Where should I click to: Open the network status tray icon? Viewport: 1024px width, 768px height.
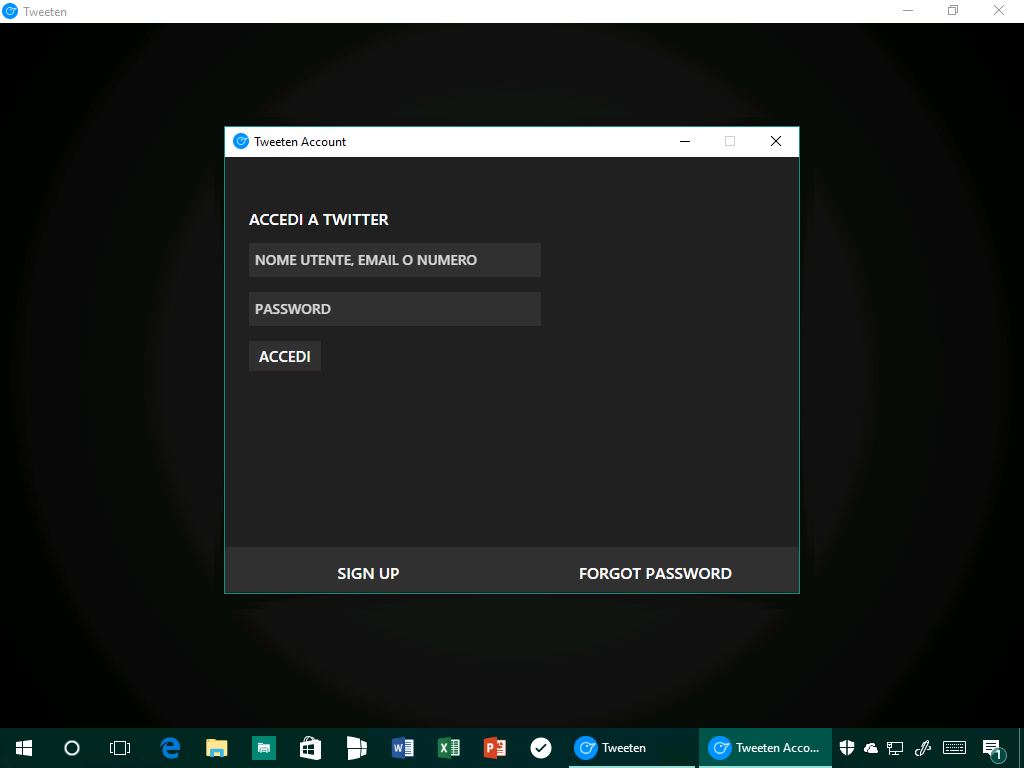(895, 748)
